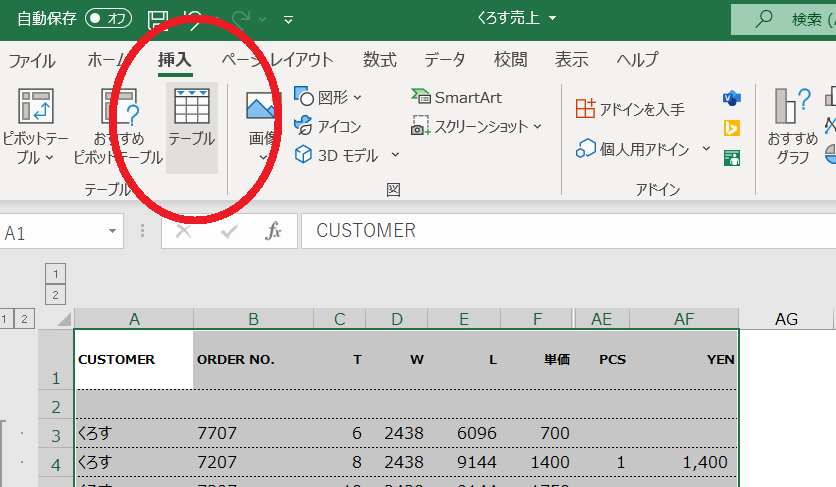Expand the 3D モデル dropdown arrow

coord(395,155)
